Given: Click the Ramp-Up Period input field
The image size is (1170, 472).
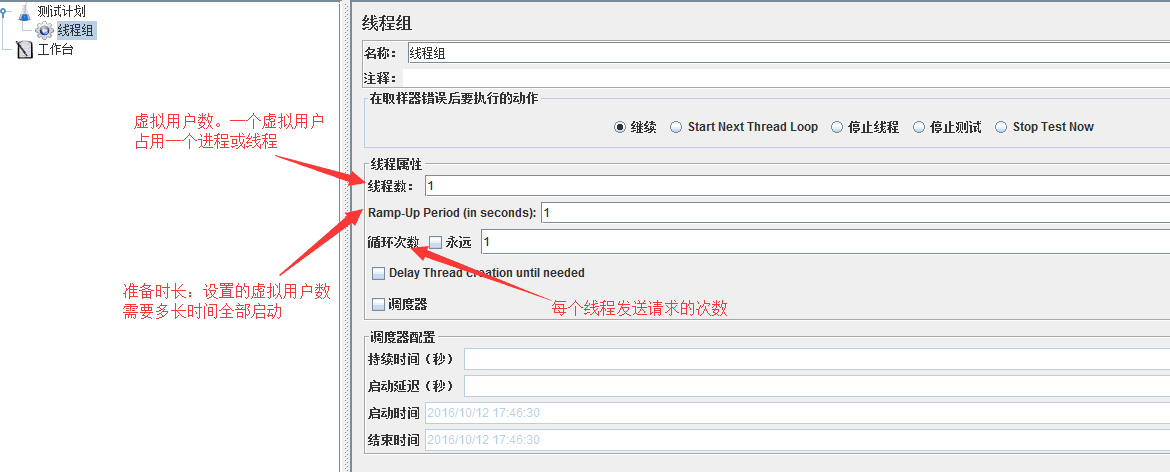Looking at the screenshot, I should point(855,213).
